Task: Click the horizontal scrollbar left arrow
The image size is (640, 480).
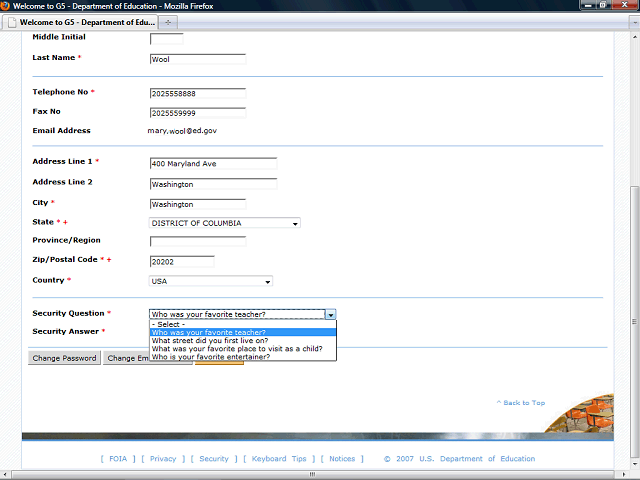Action: 5,474
